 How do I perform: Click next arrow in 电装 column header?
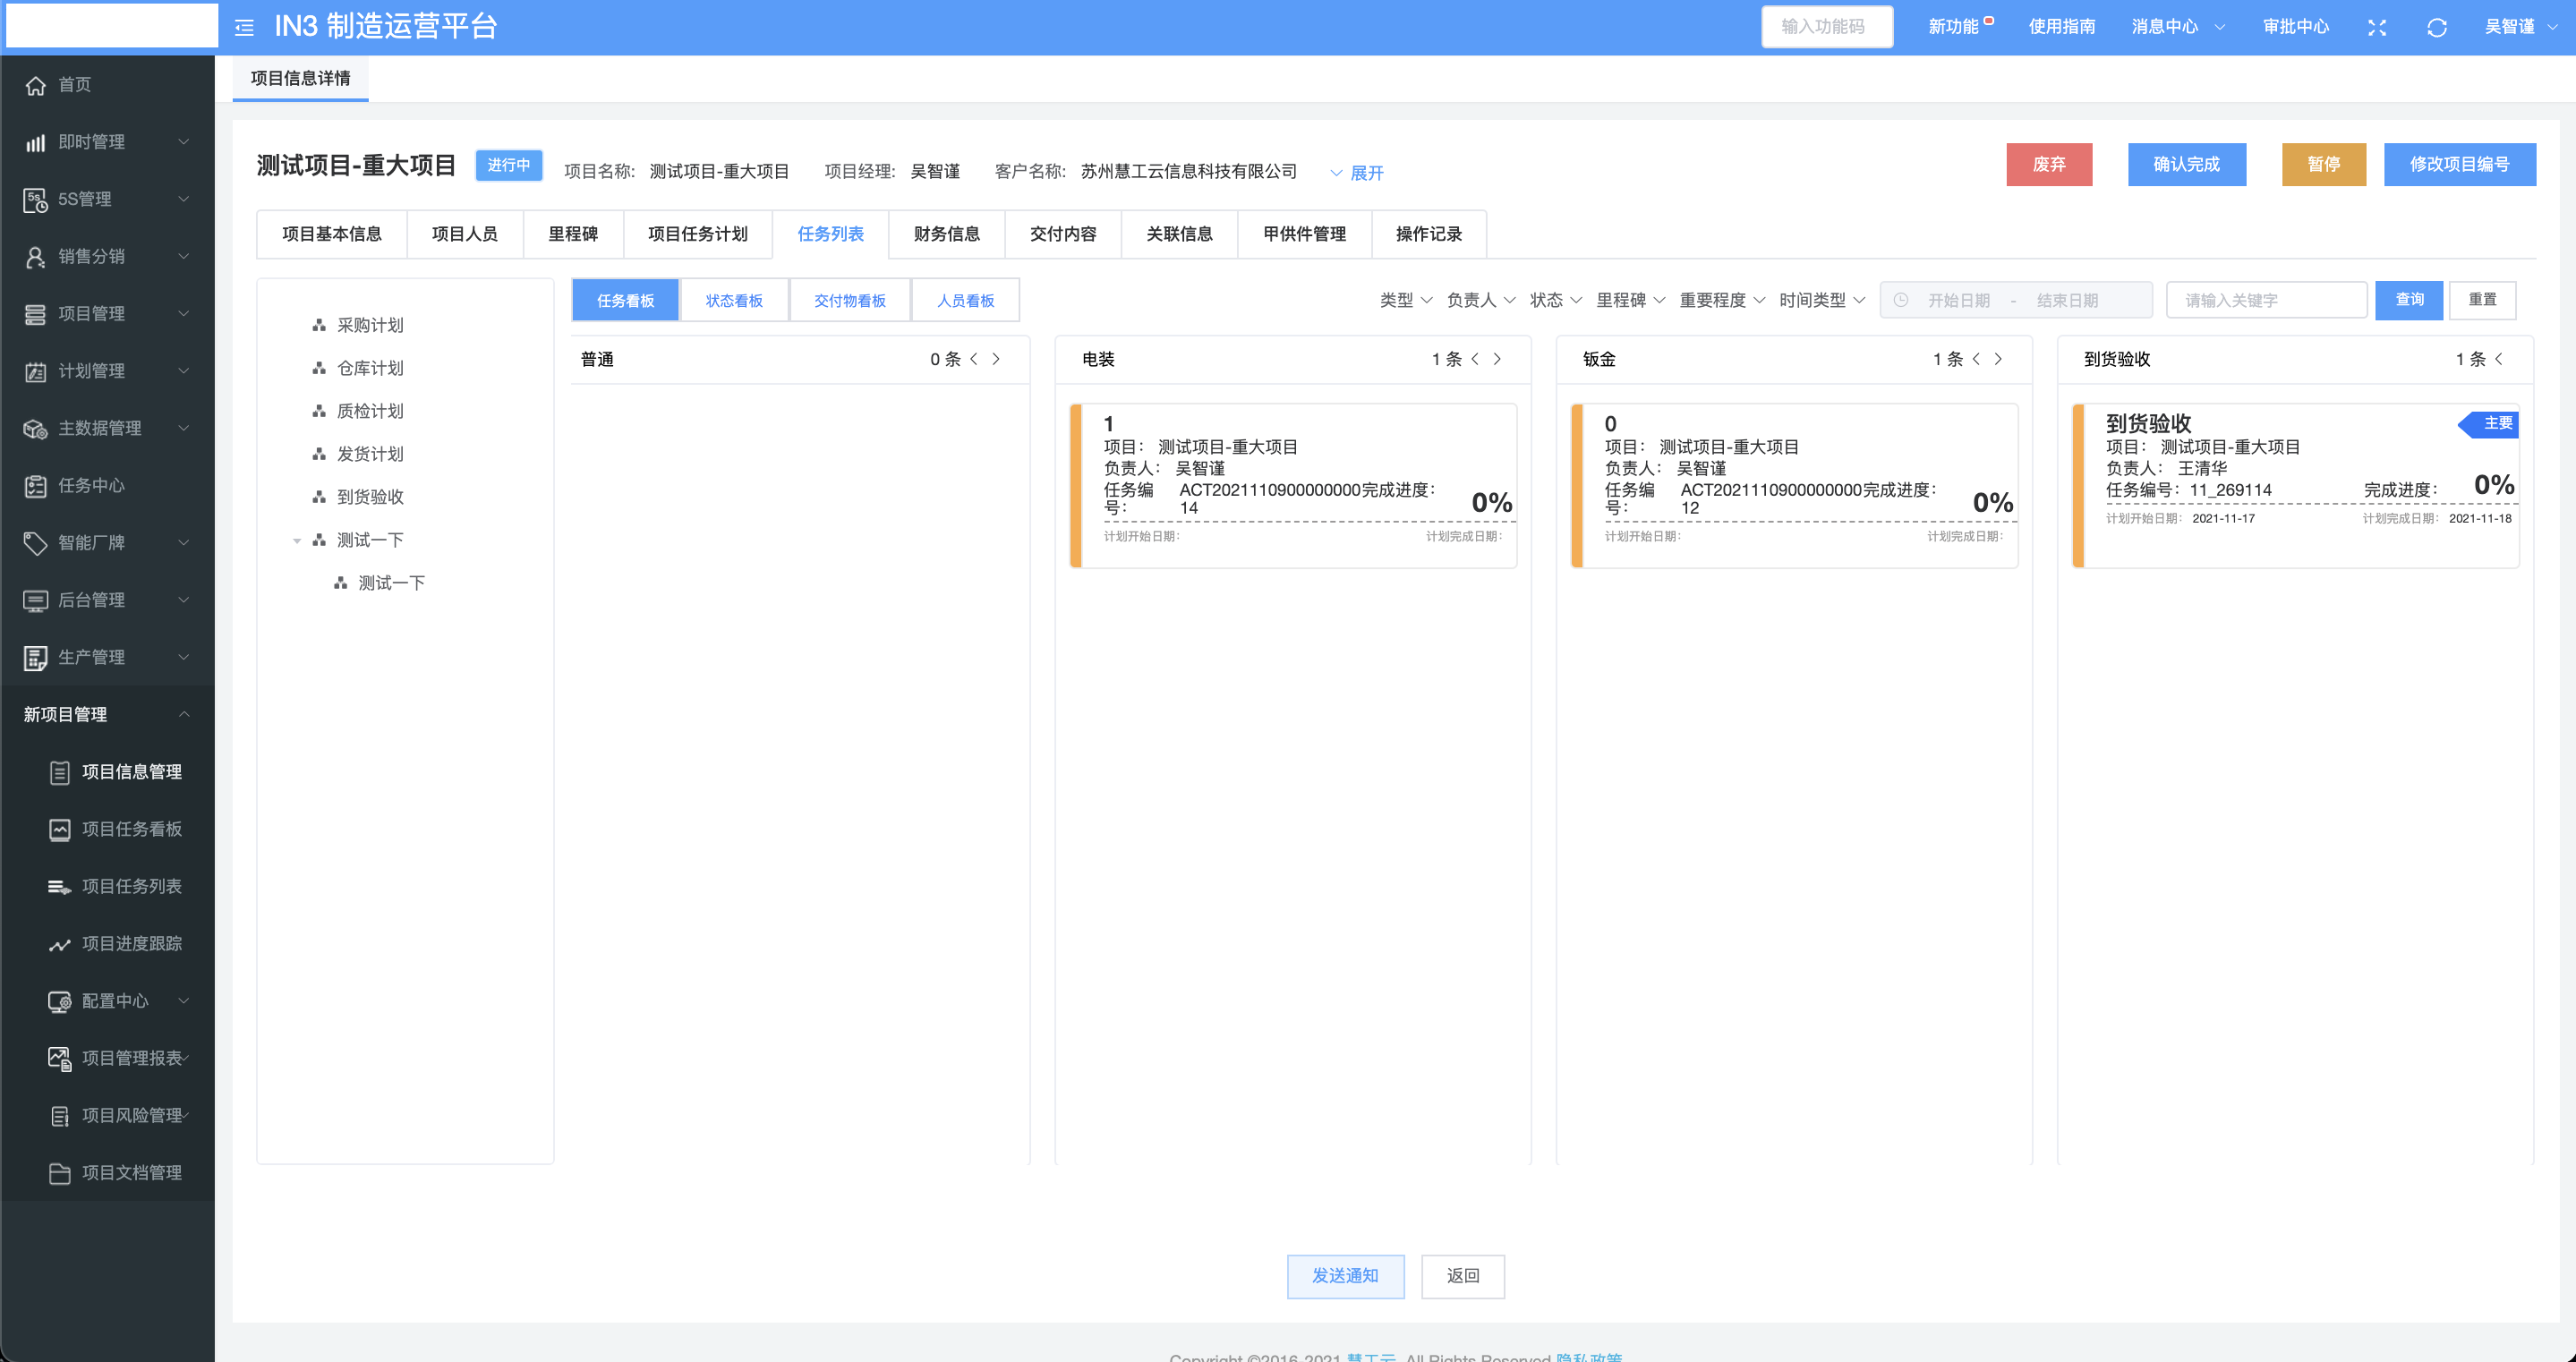1497,359
